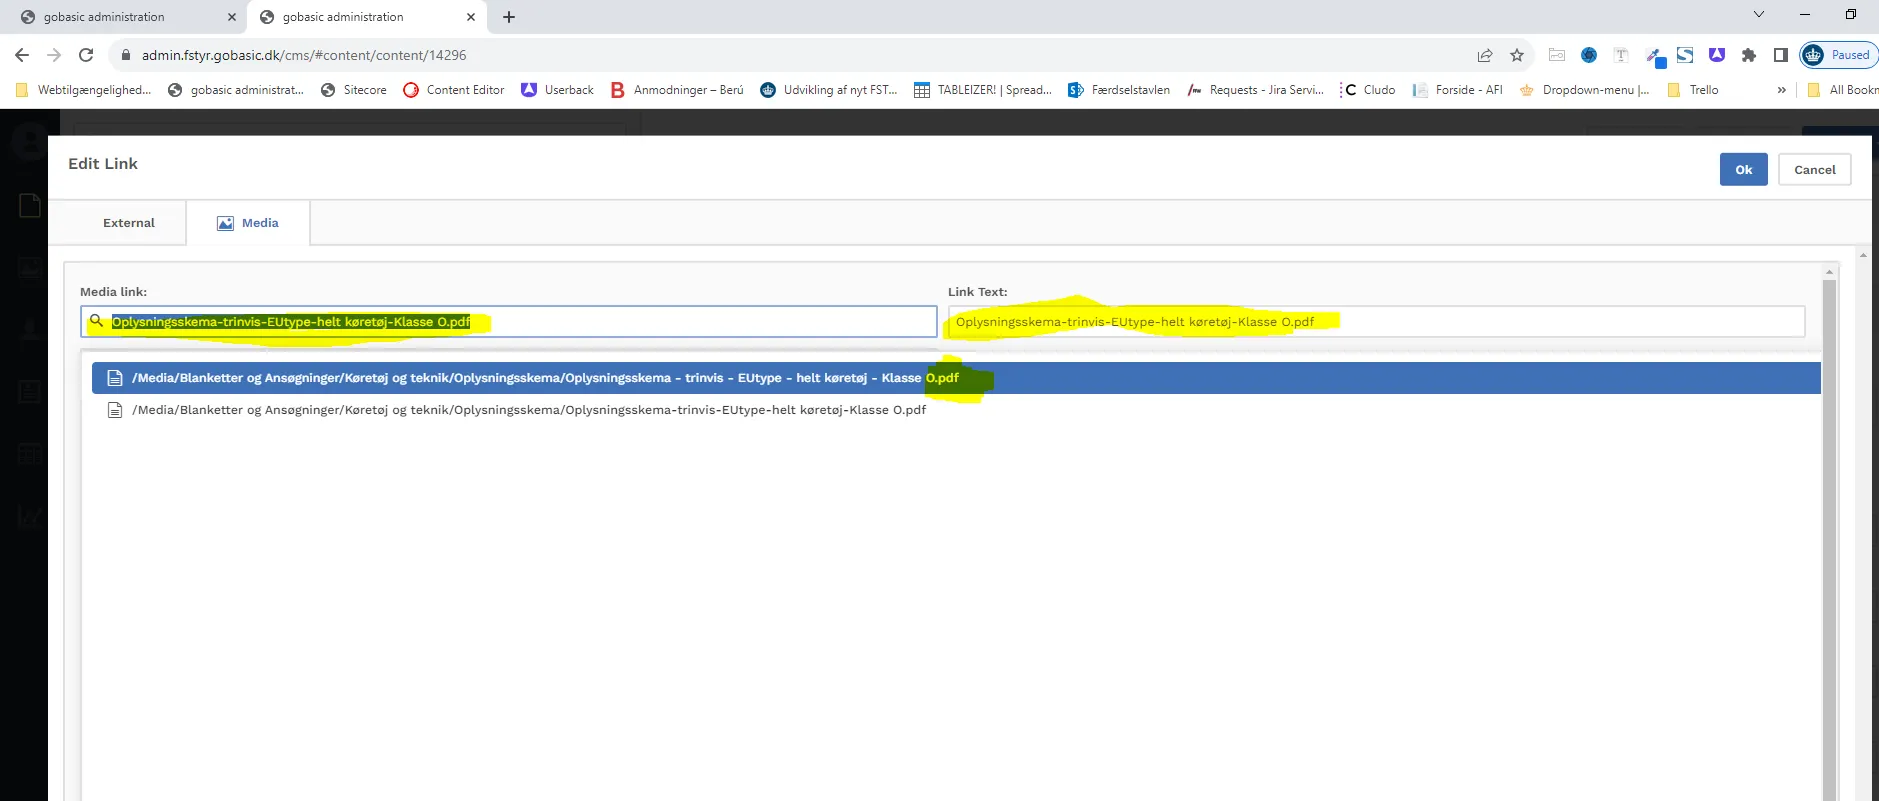This screenshot has height=801, width=1879.
Task: Select the highlighted PDF result with spaced name
Action: pos(545,378)
